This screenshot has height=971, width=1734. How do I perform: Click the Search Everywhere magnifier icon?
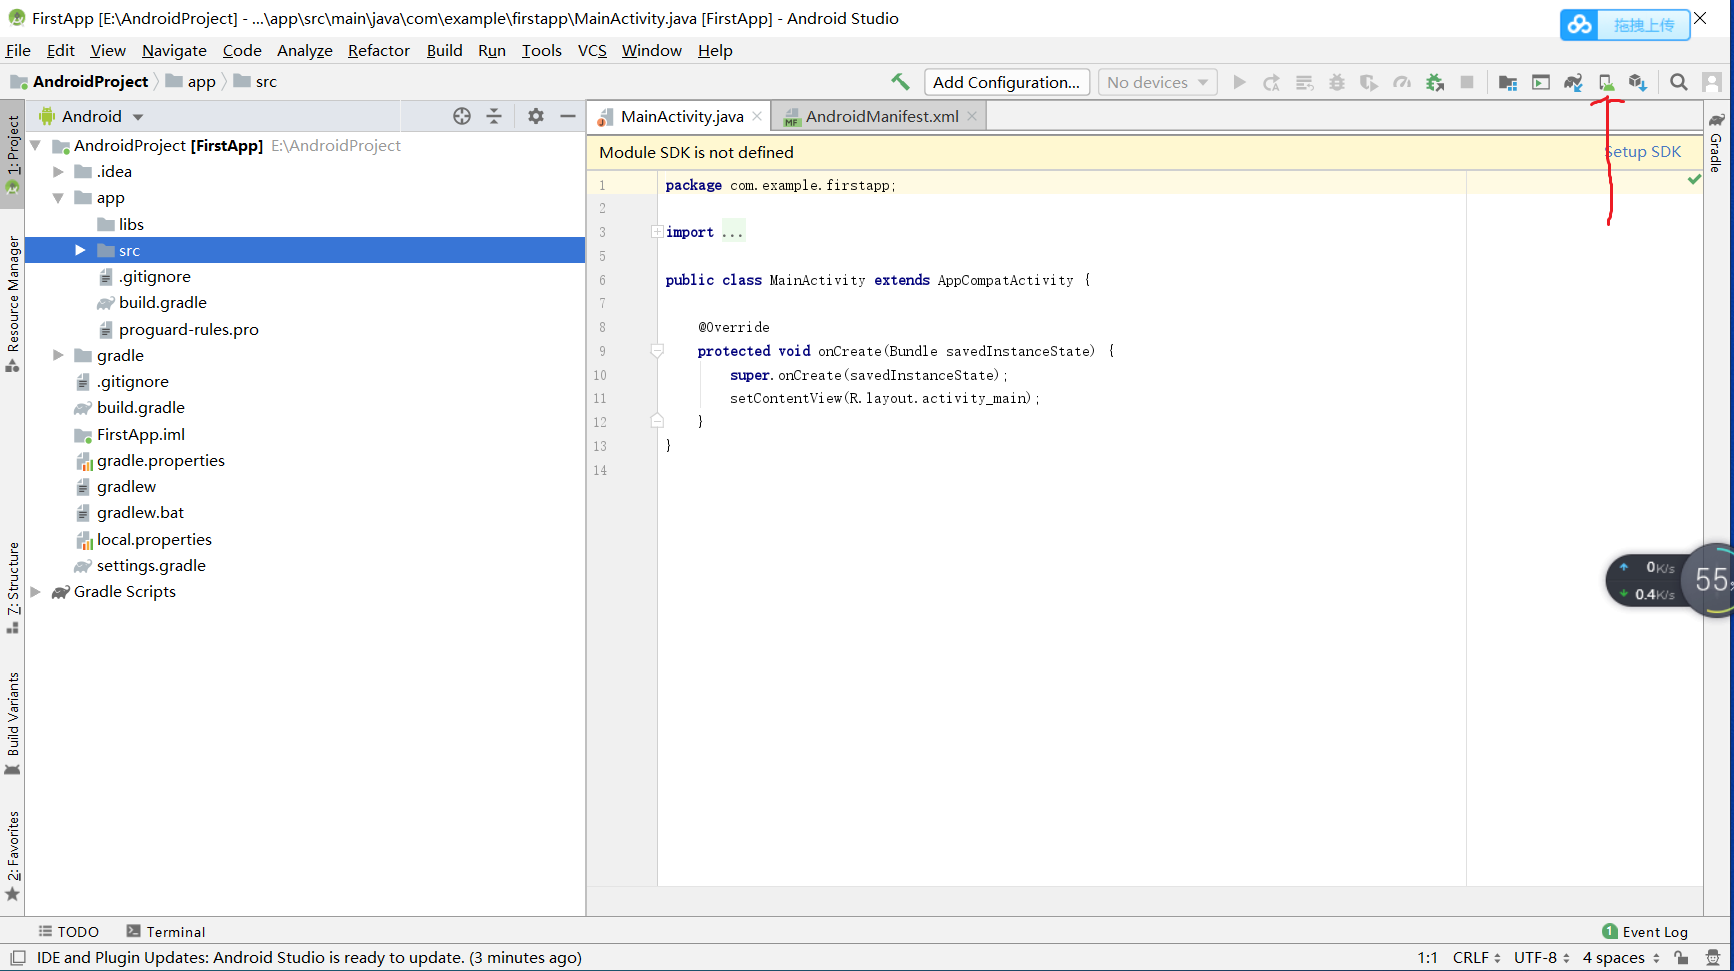(x=1679, y=82)
